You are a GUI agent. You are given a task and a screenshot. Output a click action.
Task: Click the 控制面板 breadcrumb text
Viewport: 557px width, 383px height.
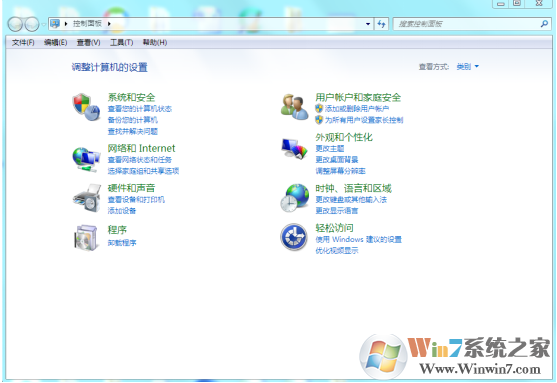tap(87, 24)
